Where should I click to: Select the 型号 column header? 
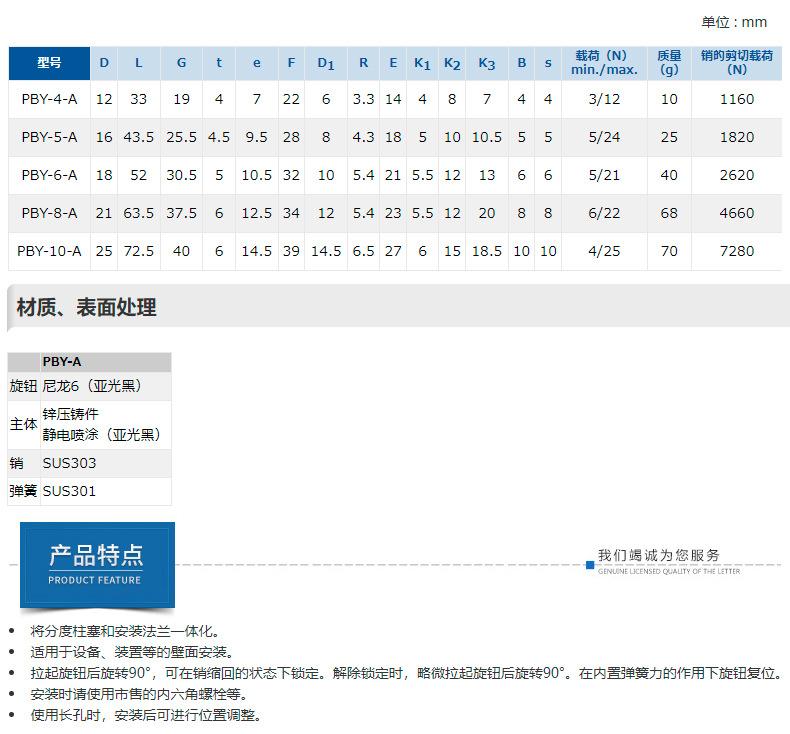coord(49,63)
